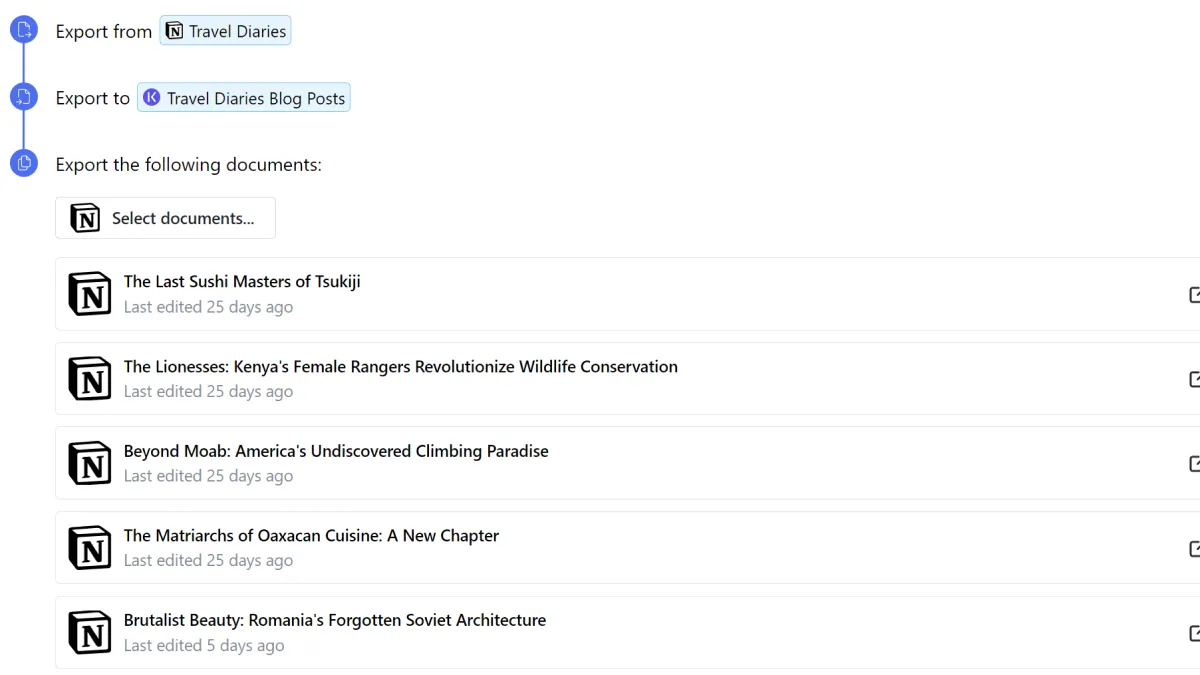This screenshot has width=1200, height=675.
Task: Open external link for Last Sushi Masters
Action: (1194, 294)
